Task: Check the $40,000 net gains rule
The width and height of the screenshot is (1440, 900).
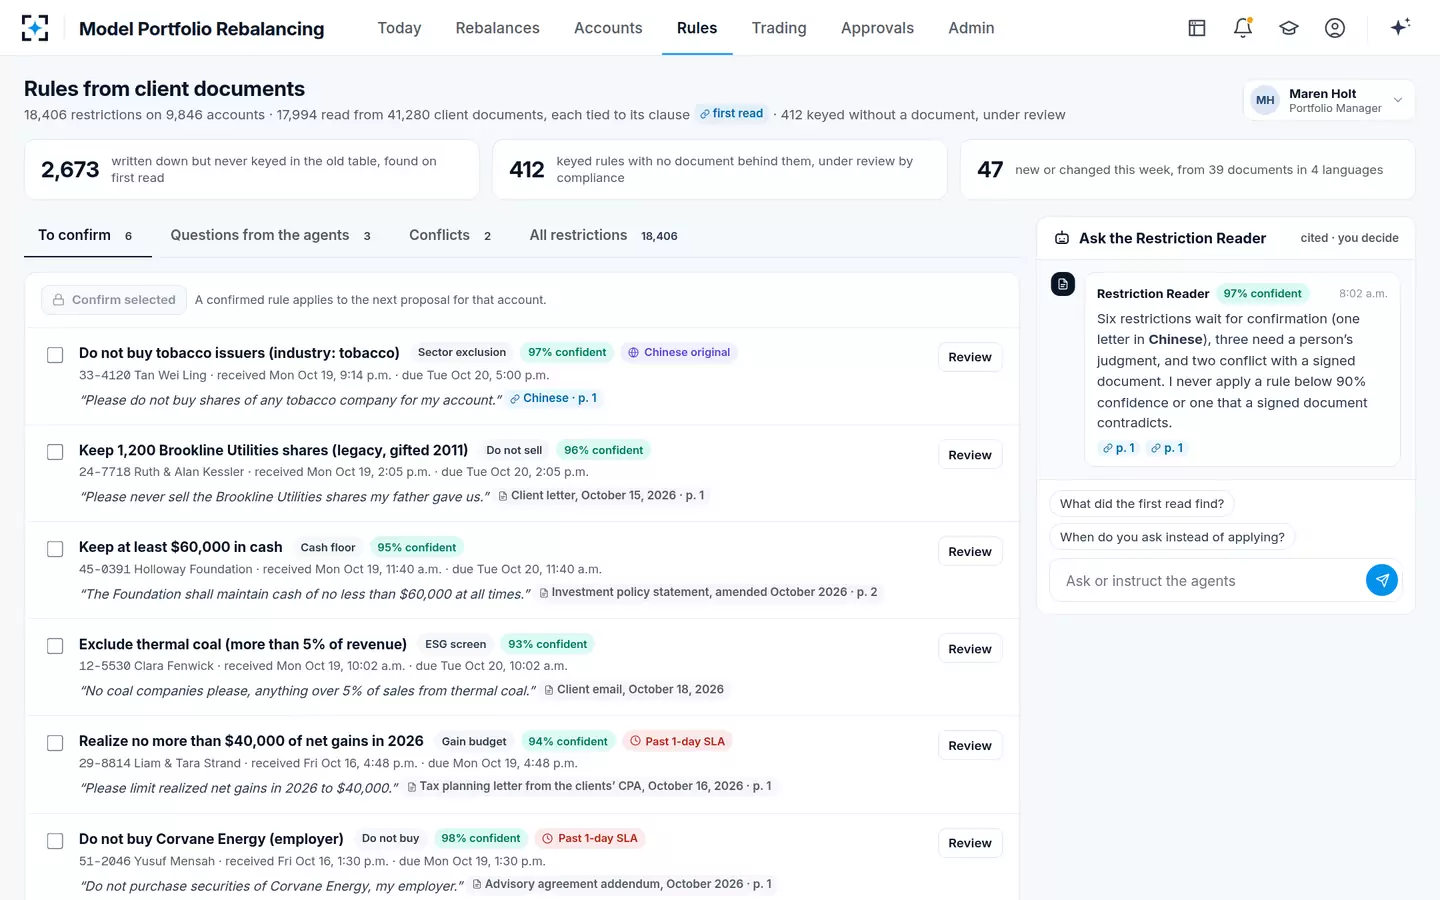Action: click(56, 743)
